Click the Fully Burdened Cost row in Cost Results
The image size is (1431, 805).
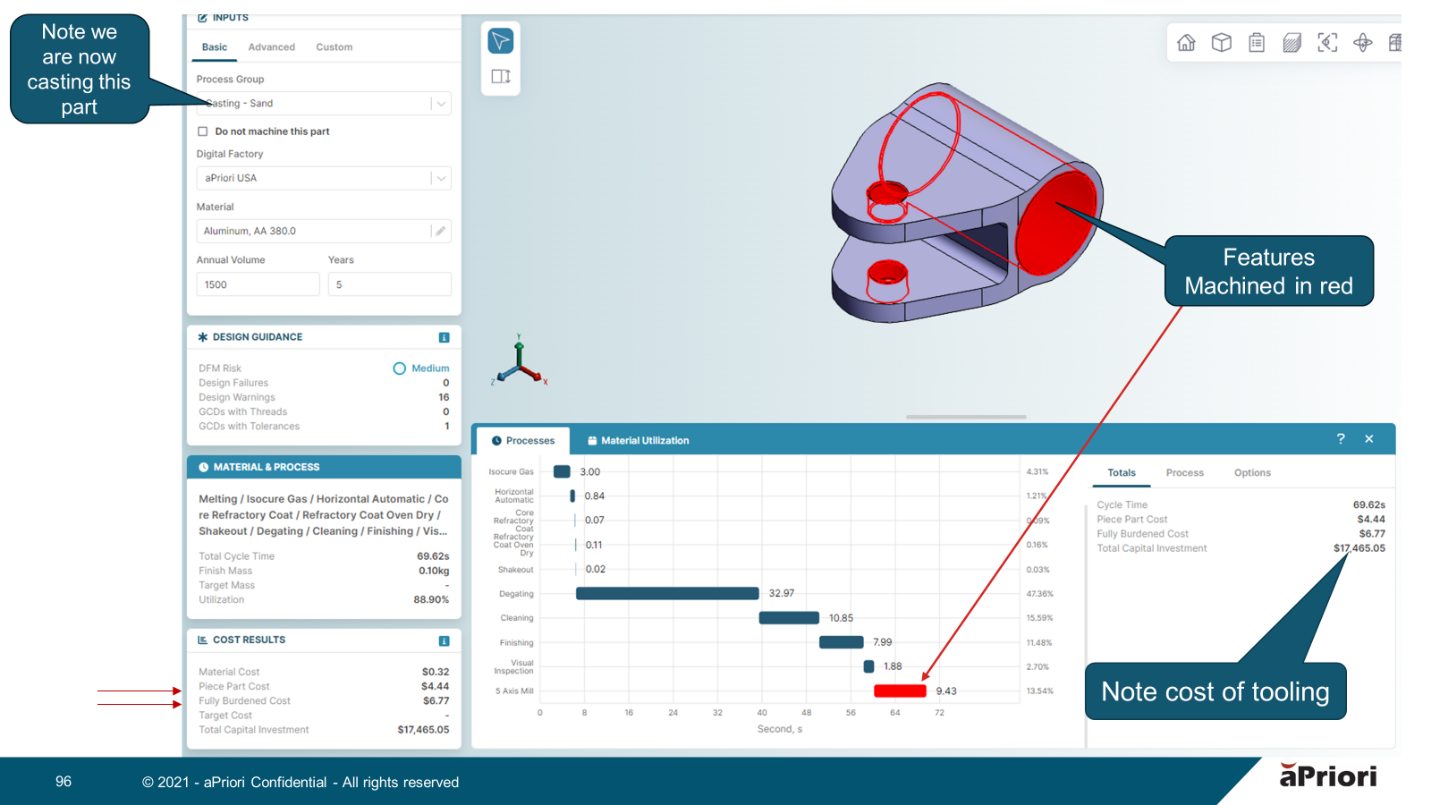point(324,701)
